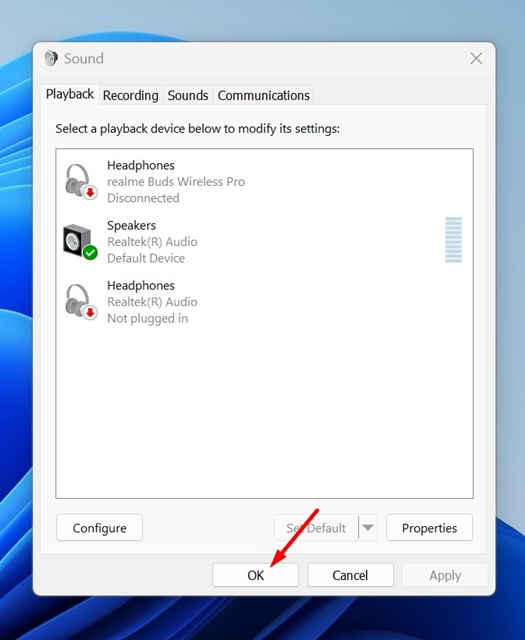Click the Set Default button
The height and width of the screenshot is (640, 525).
point(316,528)
